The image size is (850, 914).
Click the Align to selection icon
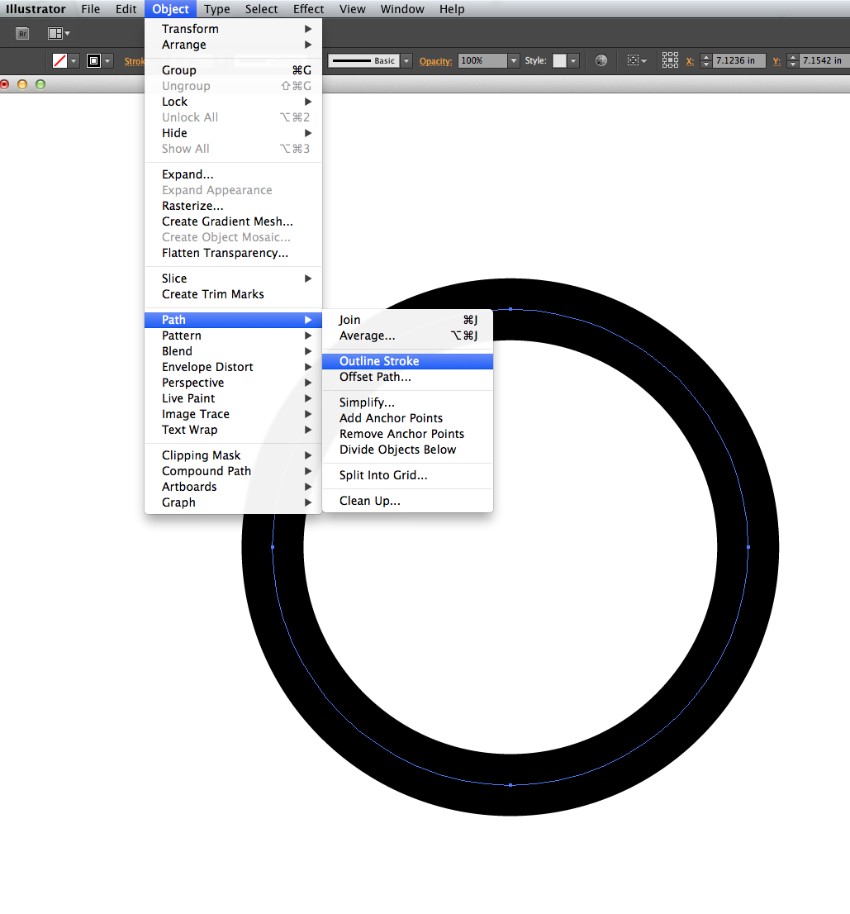[636, 61]
